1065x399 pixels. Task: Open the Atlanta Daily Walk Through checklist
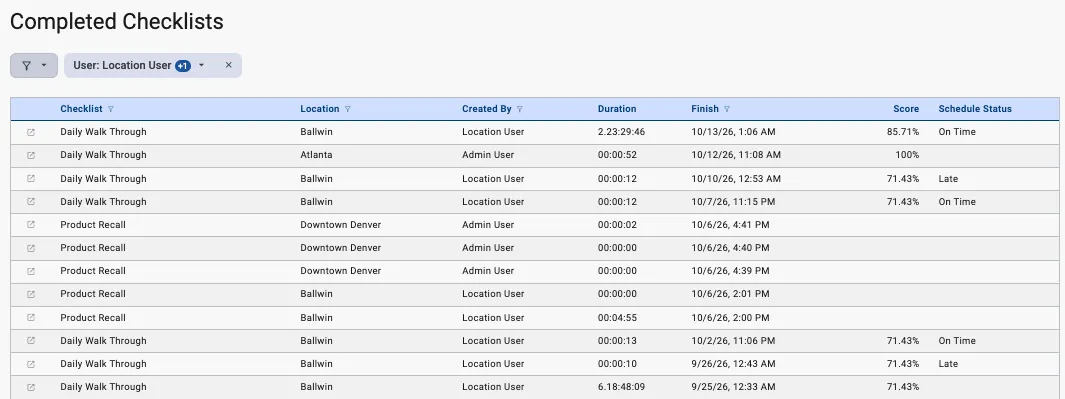pos(31,156)
